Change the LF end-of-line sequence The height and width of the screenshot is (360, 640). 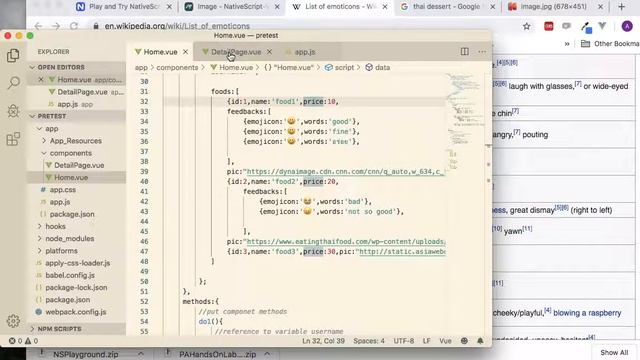click(427, 341)
